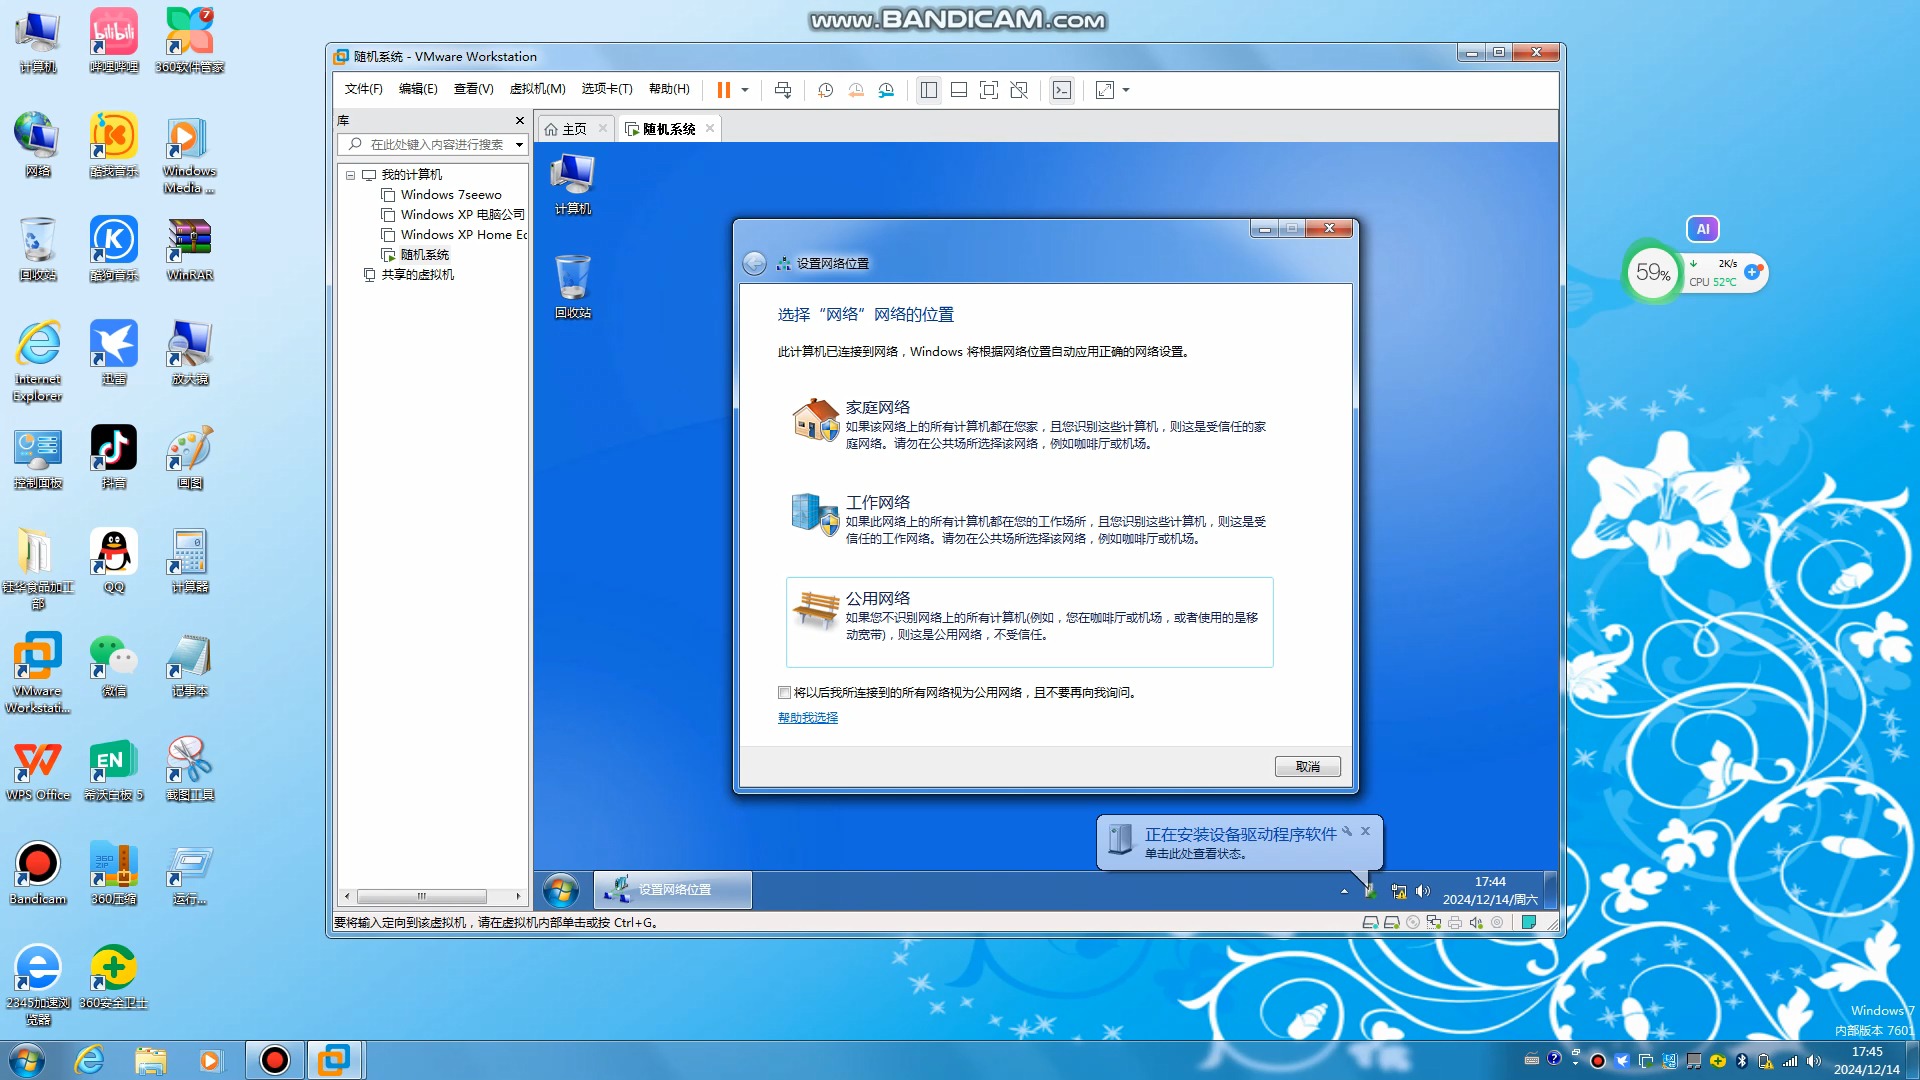Click the Unity mode toolbar icon
This screenshot has height=1080, width=1920.
1019,90
